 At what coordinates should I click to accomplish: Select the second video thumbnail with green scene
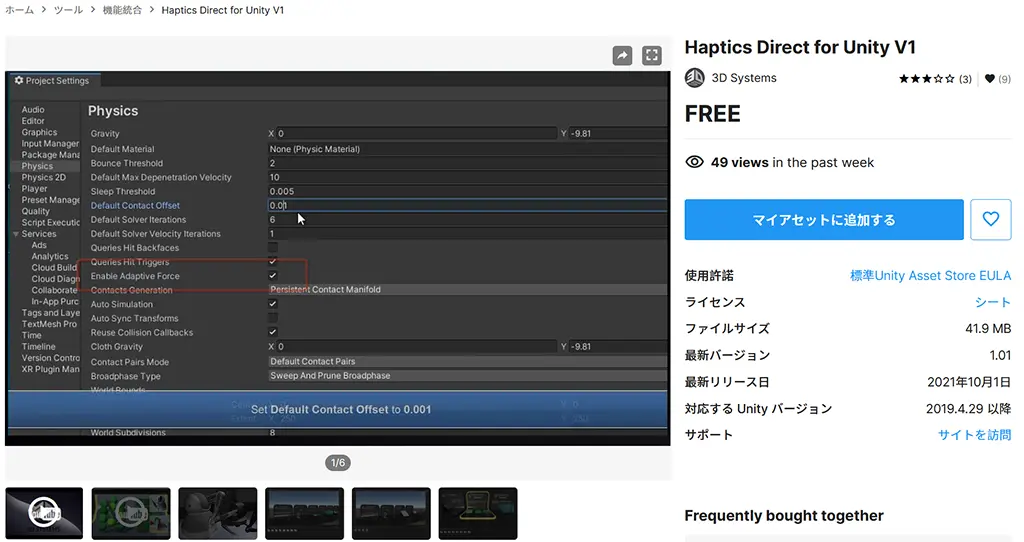click(131, 513)
